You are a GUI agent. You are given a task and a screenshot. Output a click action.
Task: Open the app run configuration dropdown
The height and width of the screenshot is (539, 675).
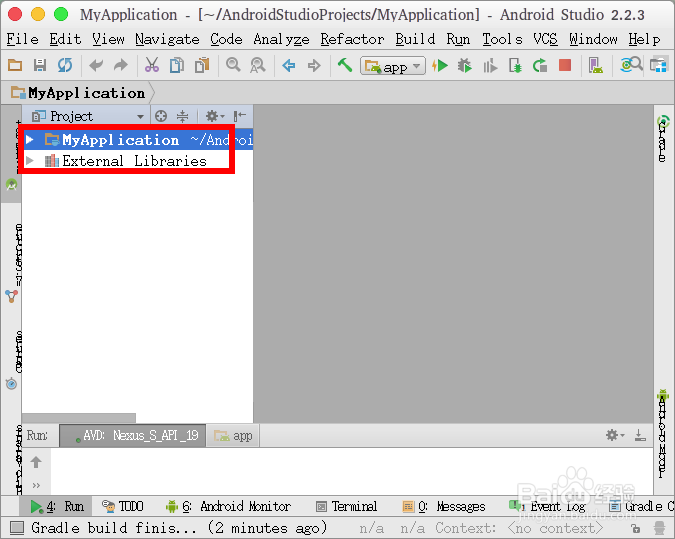(x=393, y=66)
